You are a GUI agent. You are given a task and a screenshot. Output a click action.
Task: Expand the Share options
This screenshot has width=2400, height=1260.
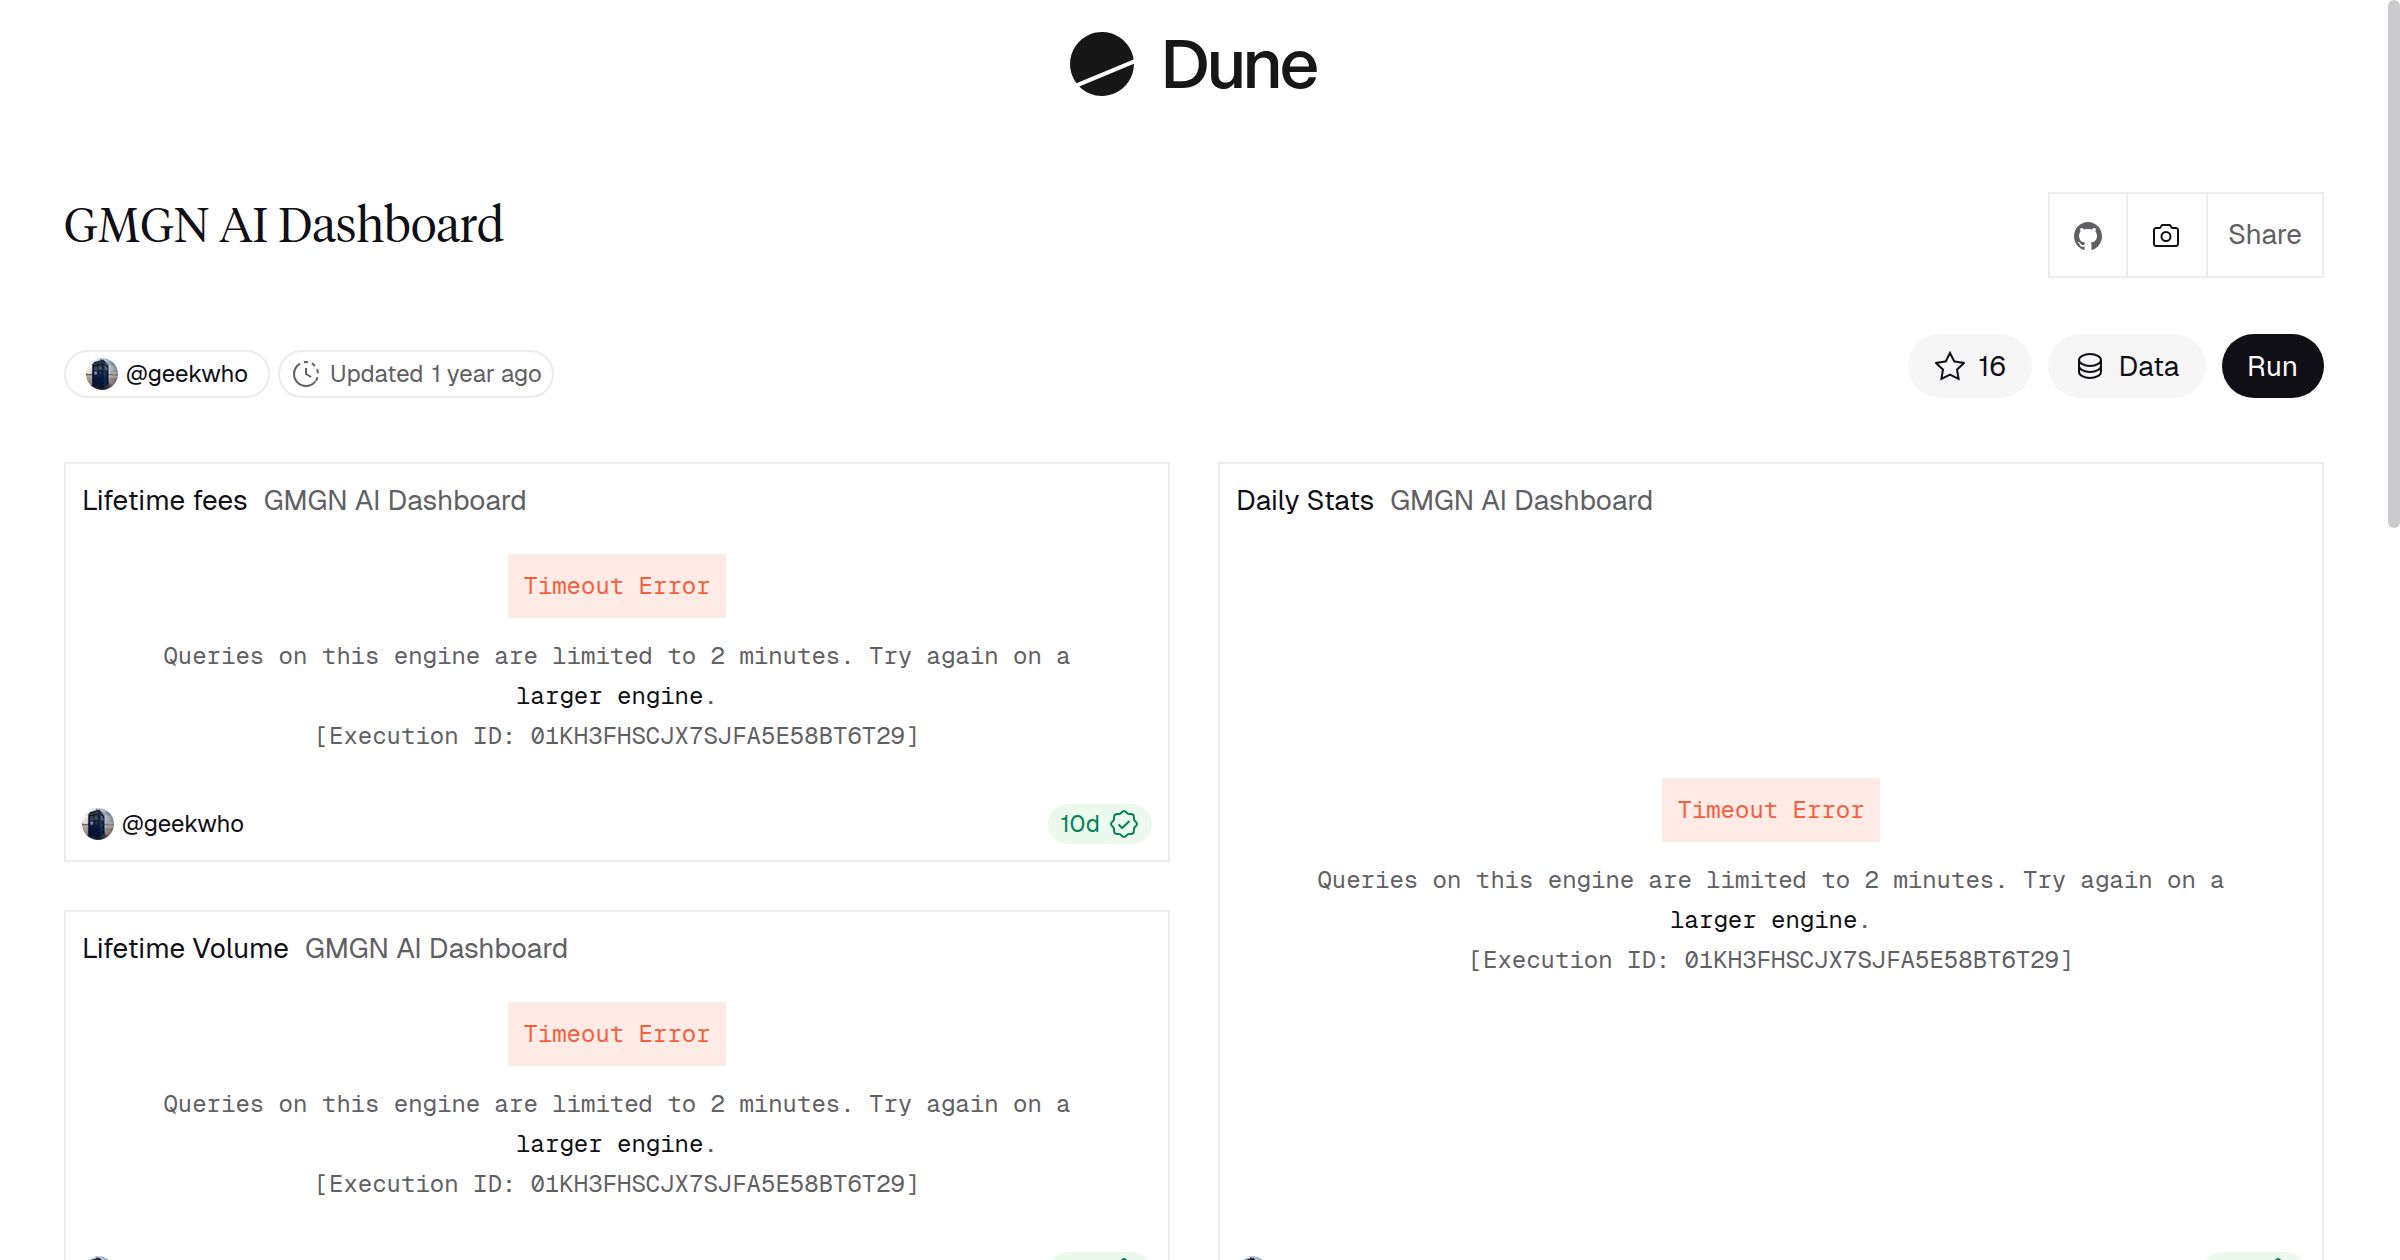[x=2264, y=234]
